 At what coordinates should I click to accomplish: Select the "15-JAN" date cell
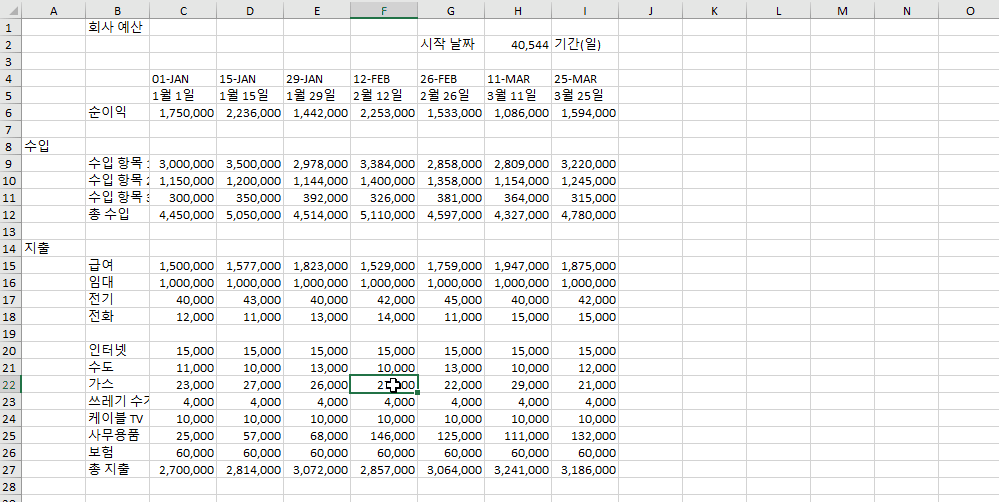tap(250, 79)
